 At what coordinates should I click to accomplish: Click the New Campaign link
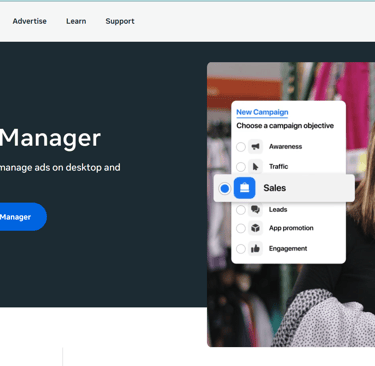tap(262, 112)
